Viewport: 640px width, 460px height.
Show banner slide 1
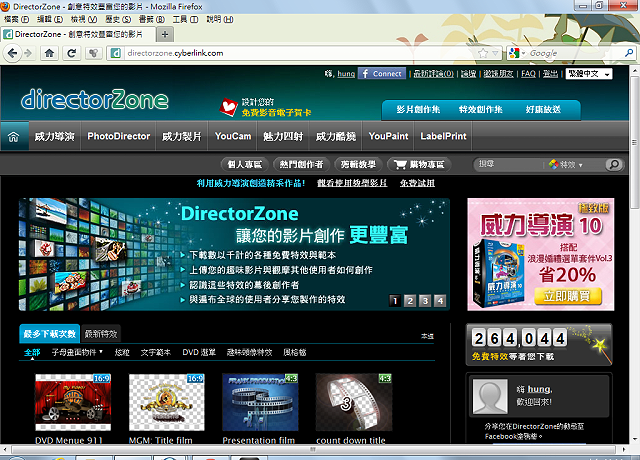(x=395, y=301)
